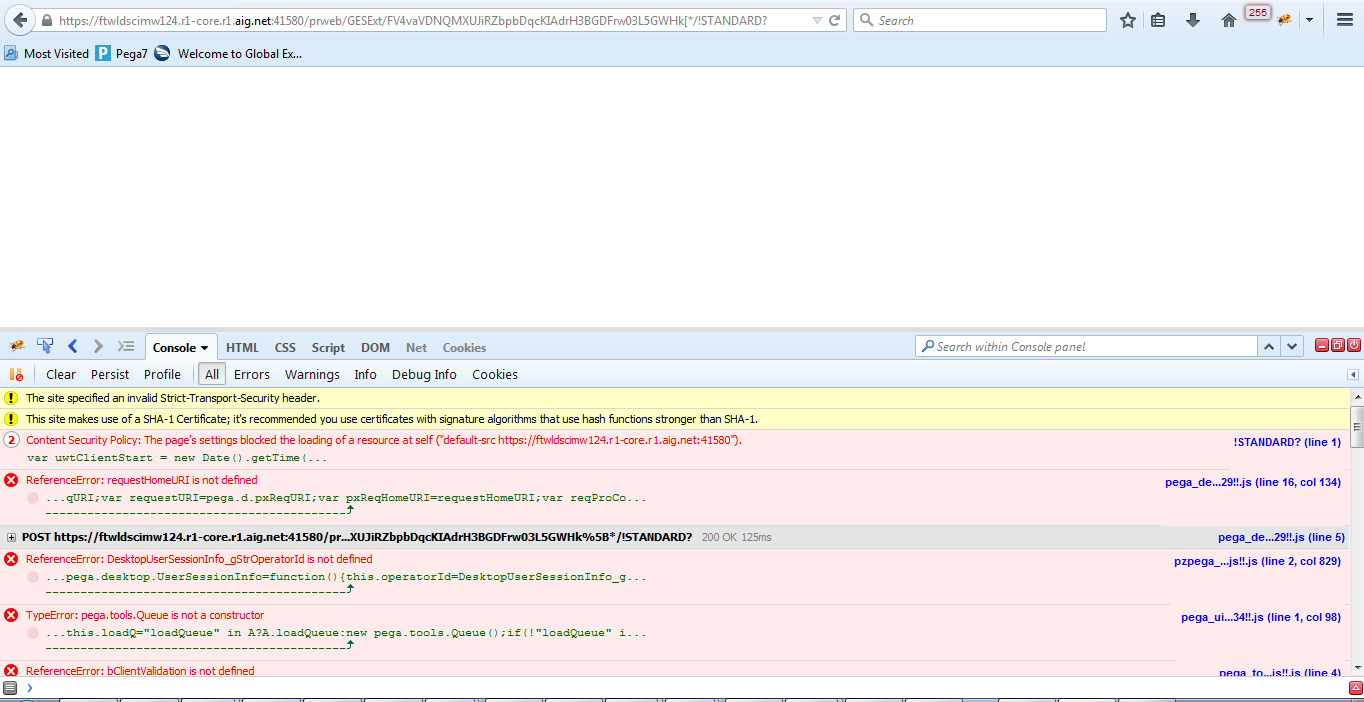This screenshot has height=702, width=1364.
Task: Find next match in Console search
Action: (1293, 346)
